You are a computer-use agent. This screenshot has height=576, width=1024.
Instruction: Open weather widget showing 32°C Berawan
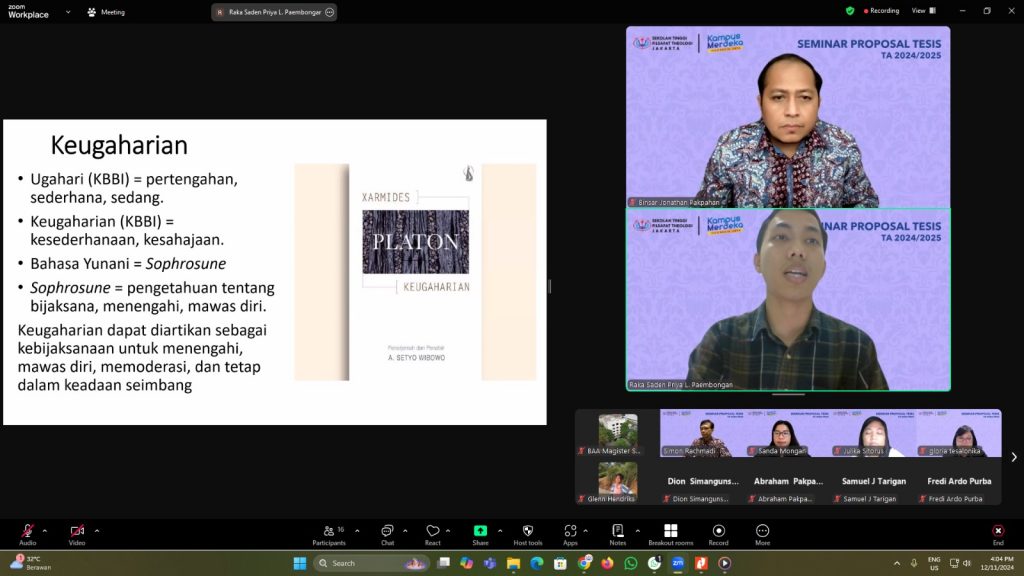(x=30, y=563)
